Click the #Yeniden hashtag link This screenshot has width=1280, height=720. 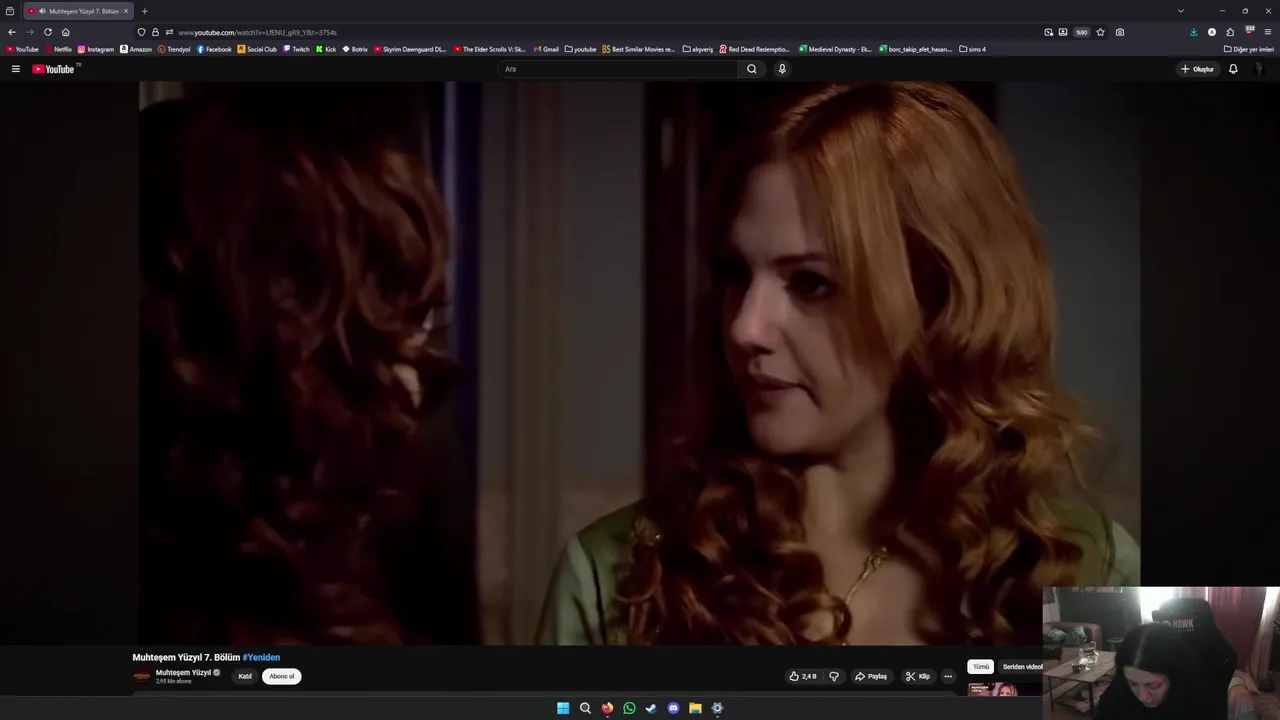261,657
